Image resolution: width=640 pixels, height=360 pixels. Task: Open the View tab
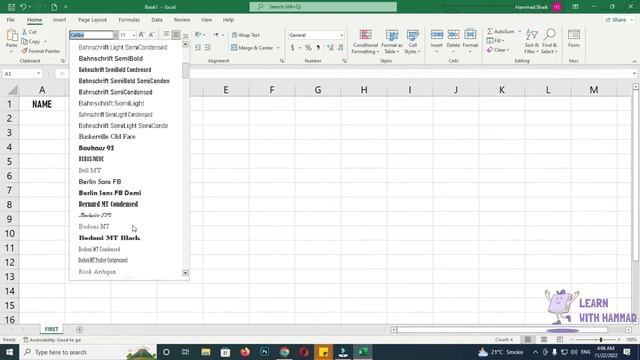(x=206, y=20)
